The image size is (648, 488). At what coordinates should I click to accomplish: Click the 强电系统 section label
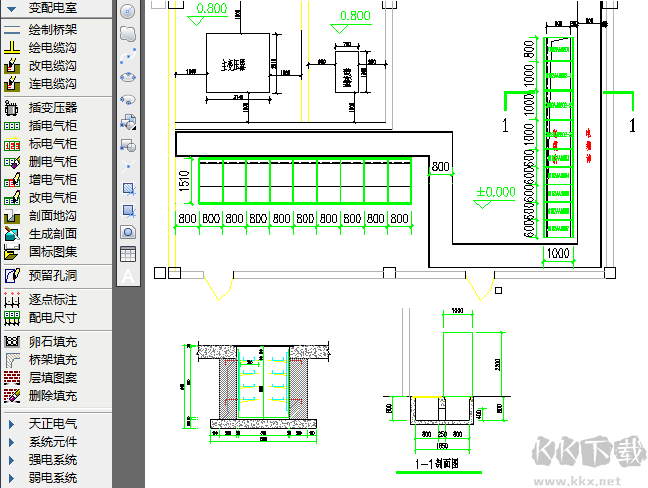click(x=53, y=460)
